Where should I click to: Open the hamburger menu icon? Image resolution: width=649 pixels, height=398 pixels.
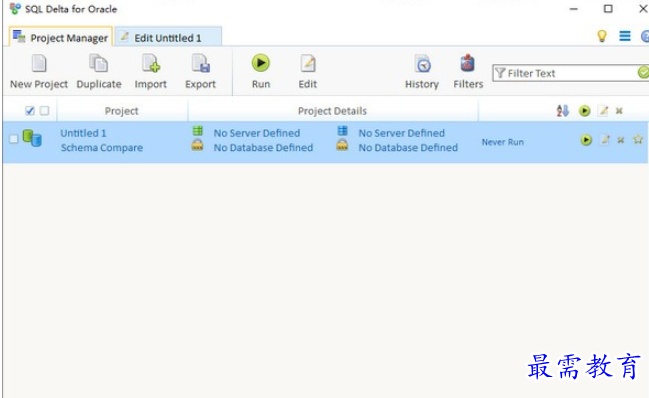[x=625, y=36]
